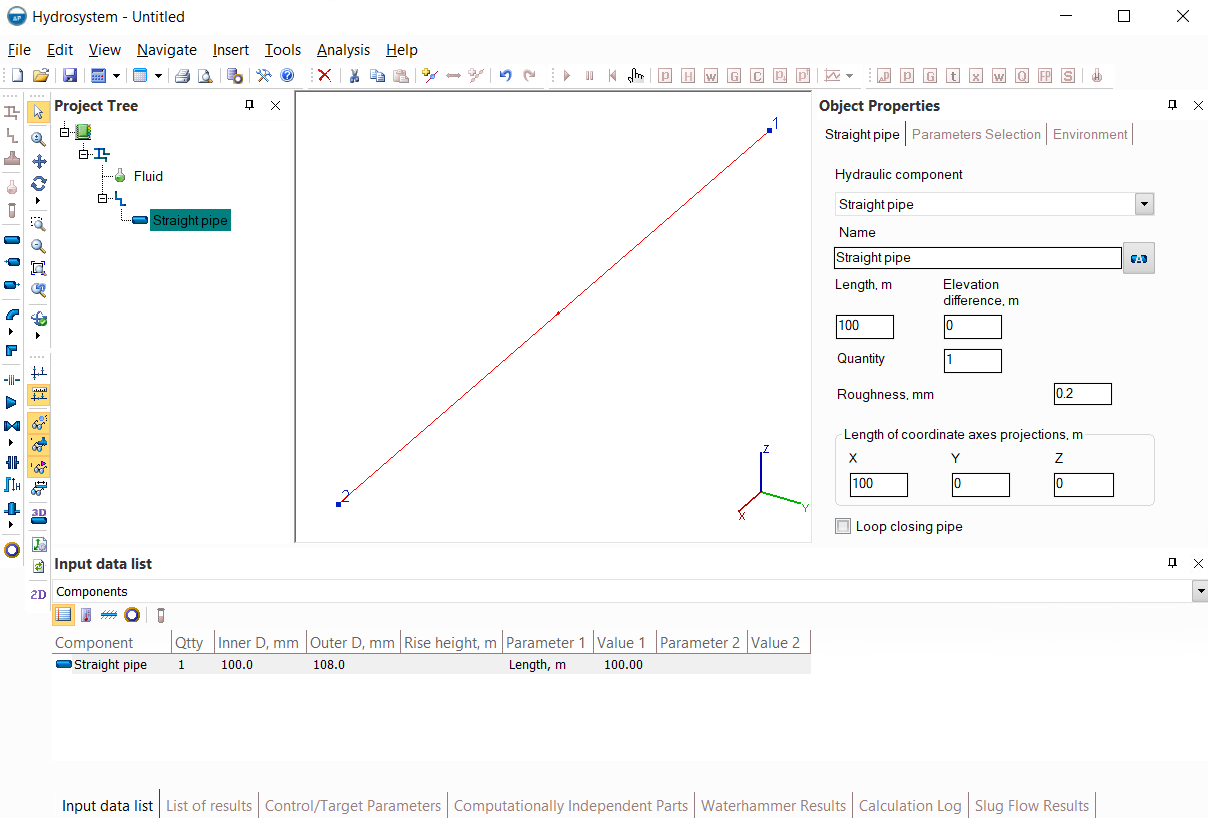Expand the Components dropdown in Input data list
Image resolution: width=1208 pixels, height=818 pixels.
tap(1199, 592)
